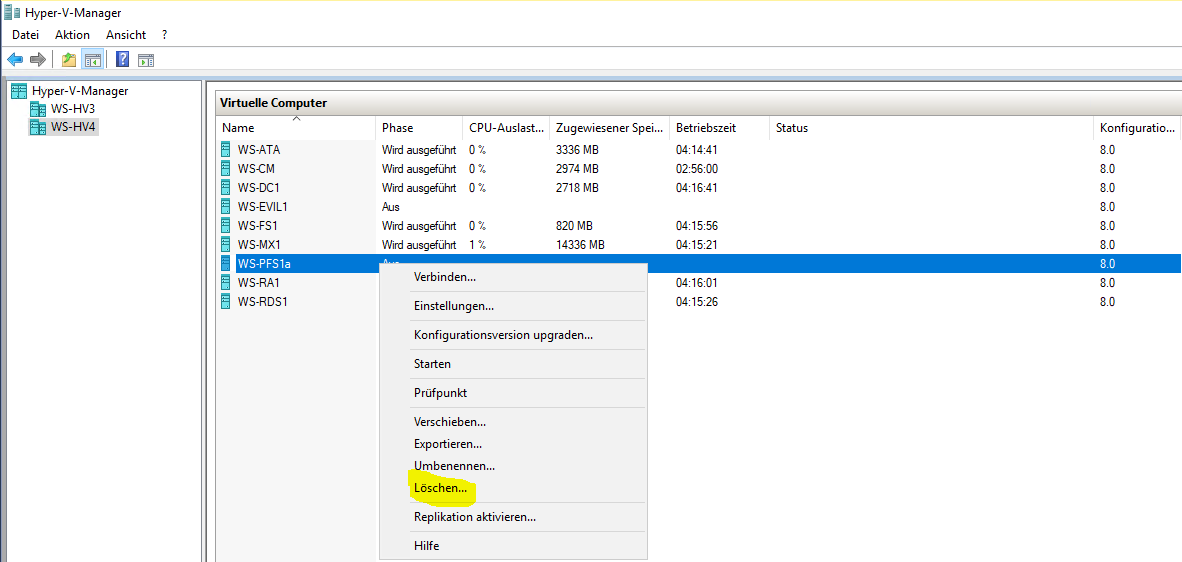Choose Exportieren... from the context menu
Screen dimensions: 1182x562
[x=513, y=444]
